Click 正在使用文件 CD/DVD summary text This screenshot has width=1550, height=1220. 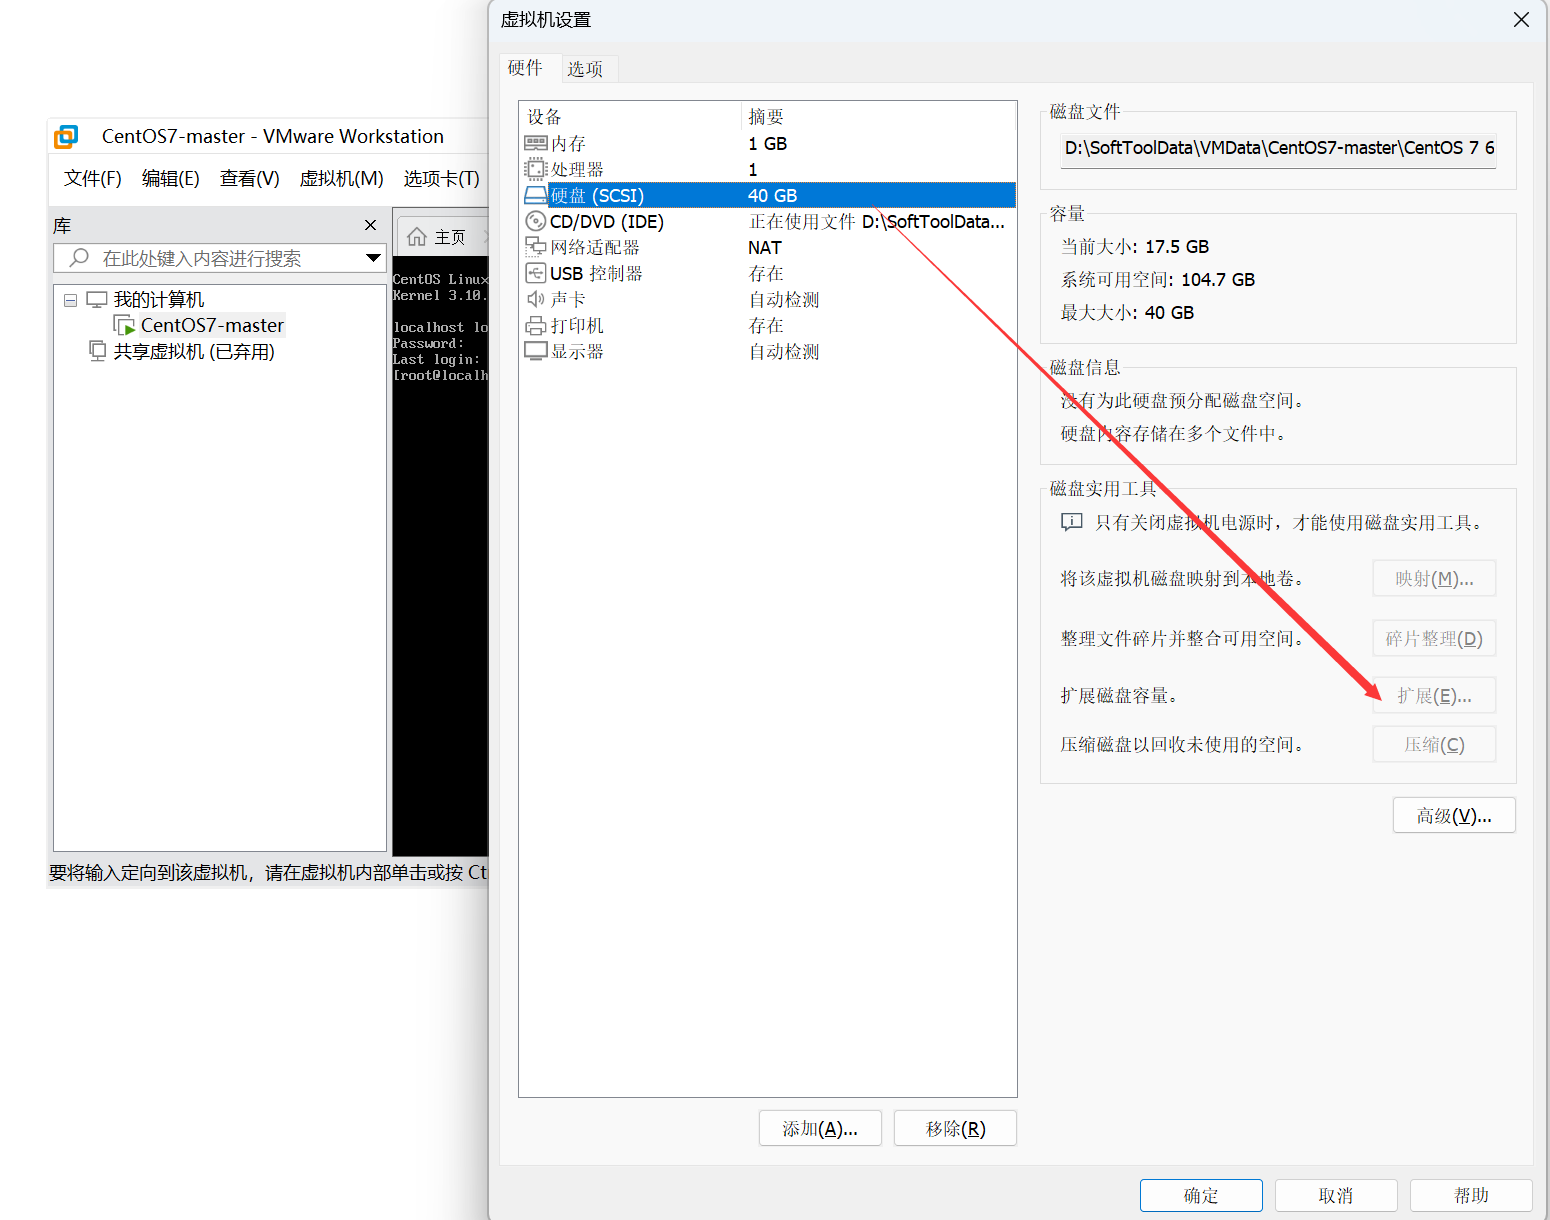coord(877,222)
